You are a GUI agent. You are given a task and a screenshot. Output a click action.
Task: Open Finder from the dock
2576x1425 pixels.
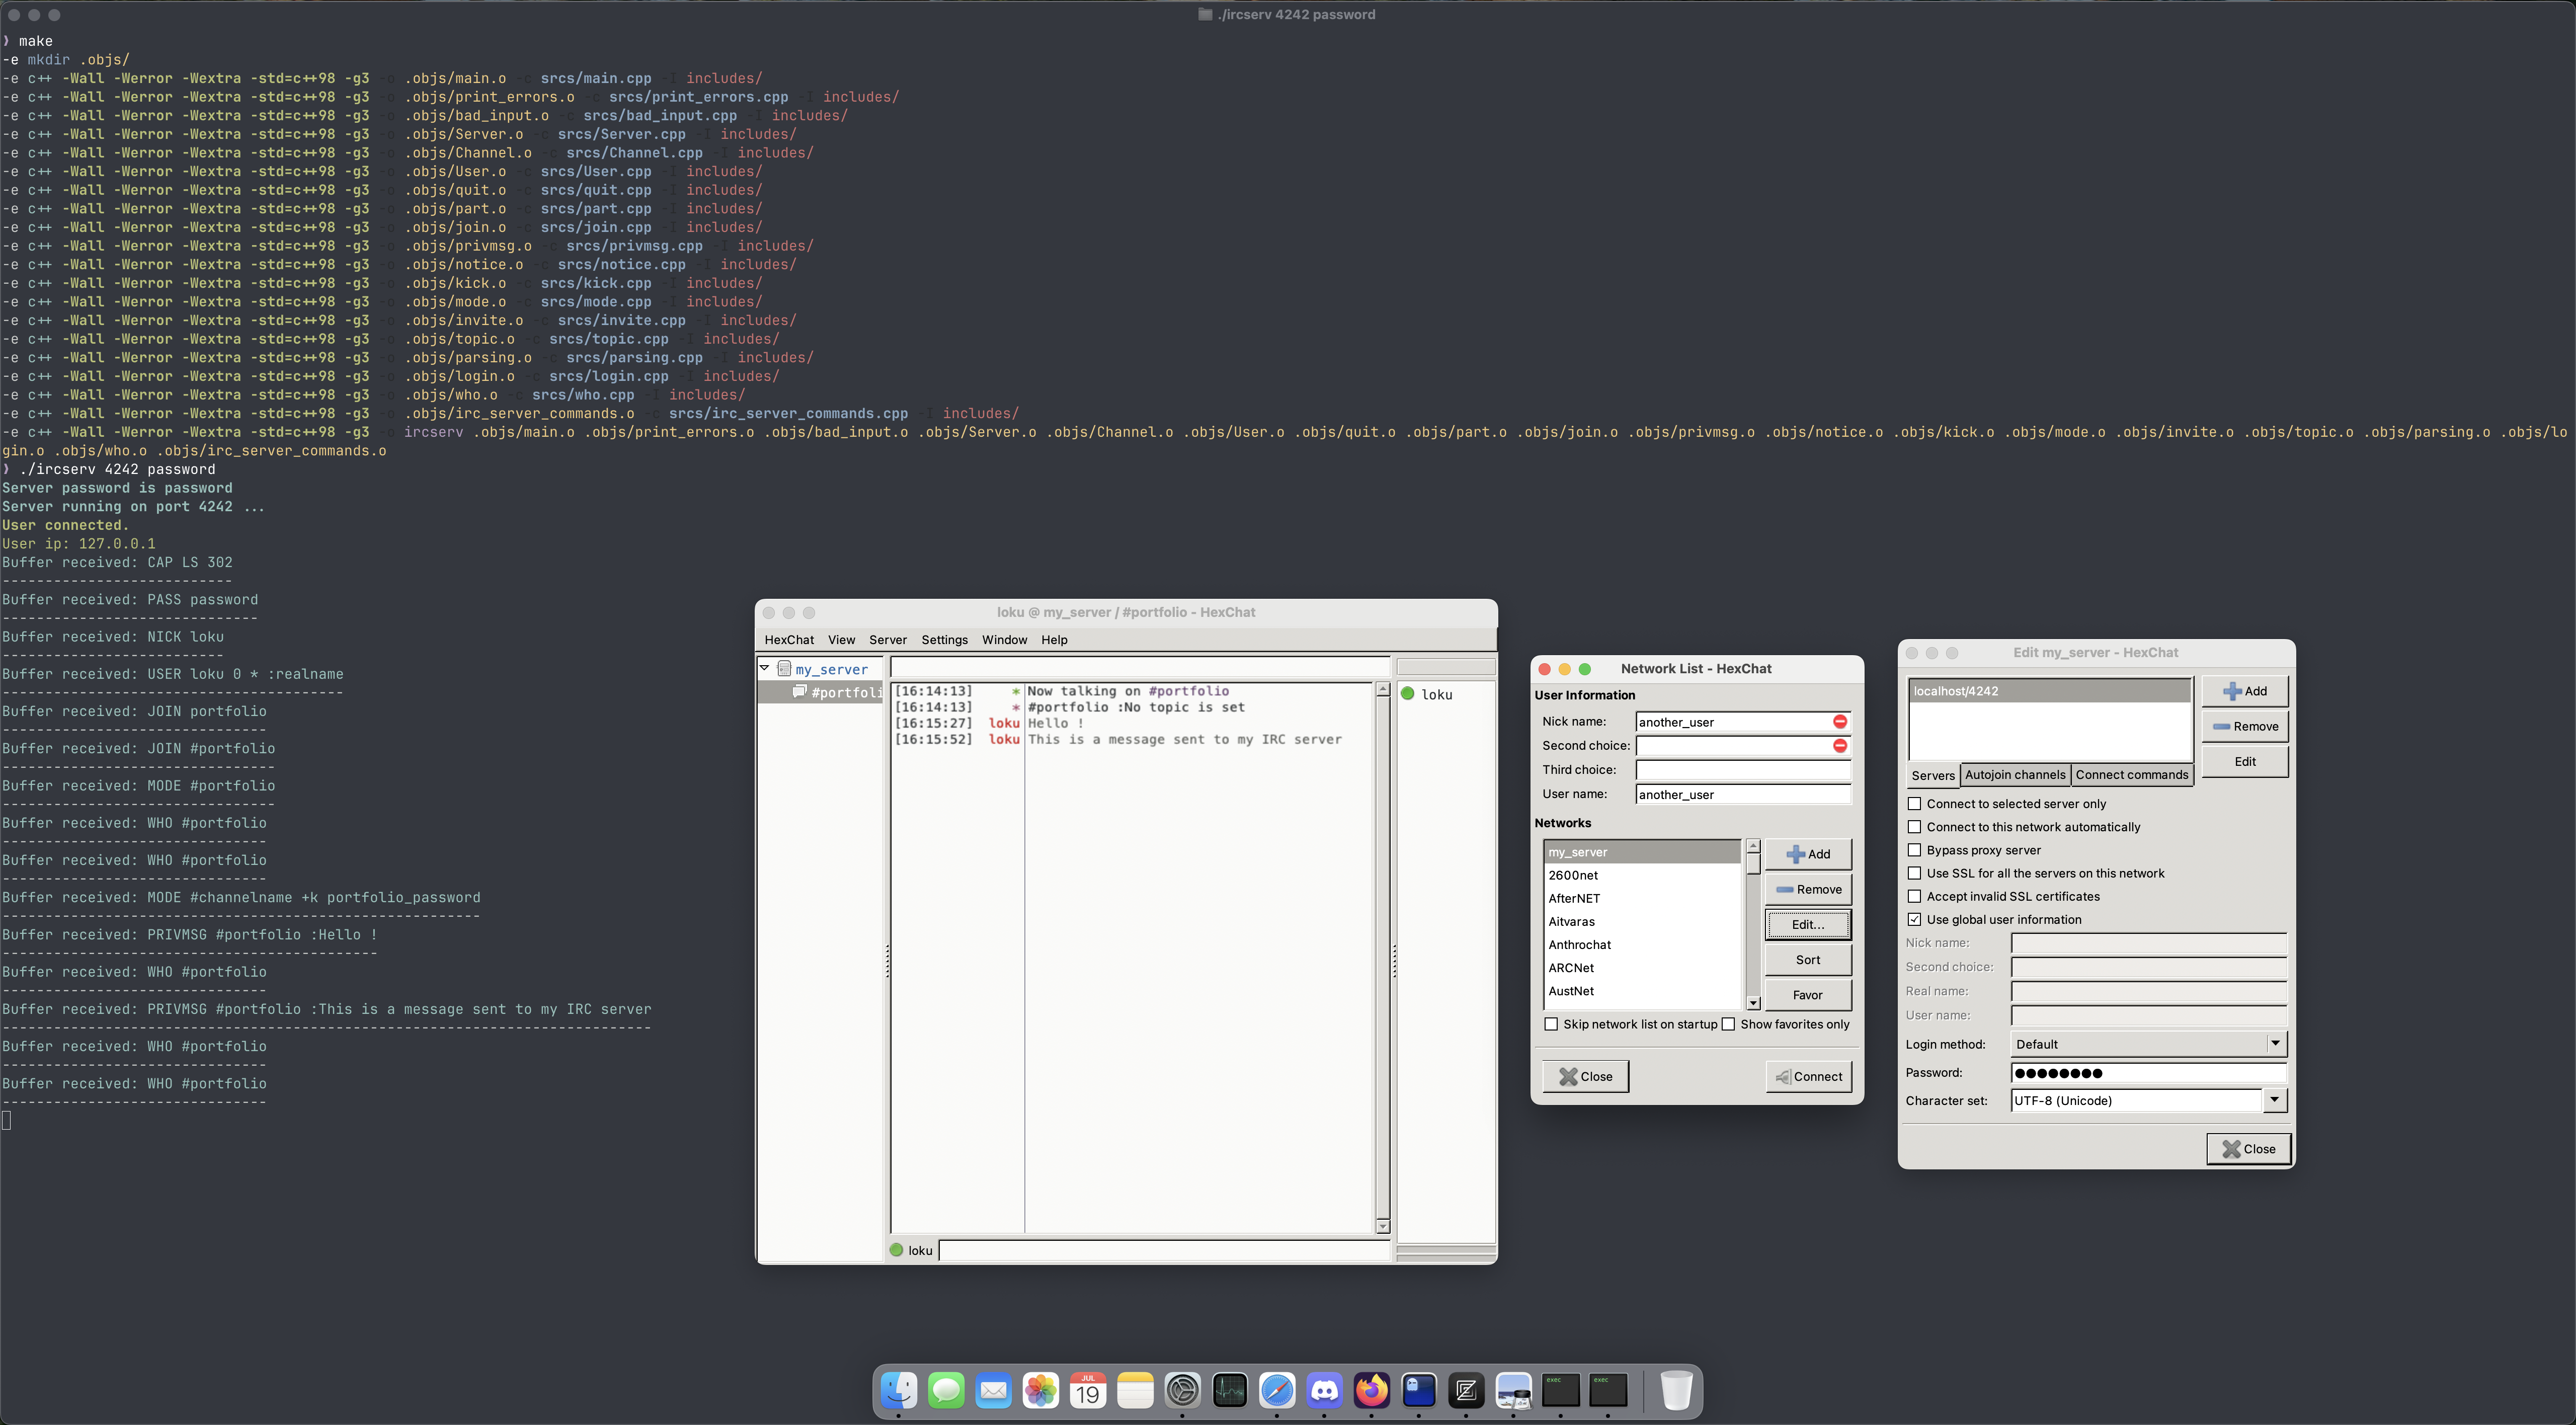[x=898, y=1390]
